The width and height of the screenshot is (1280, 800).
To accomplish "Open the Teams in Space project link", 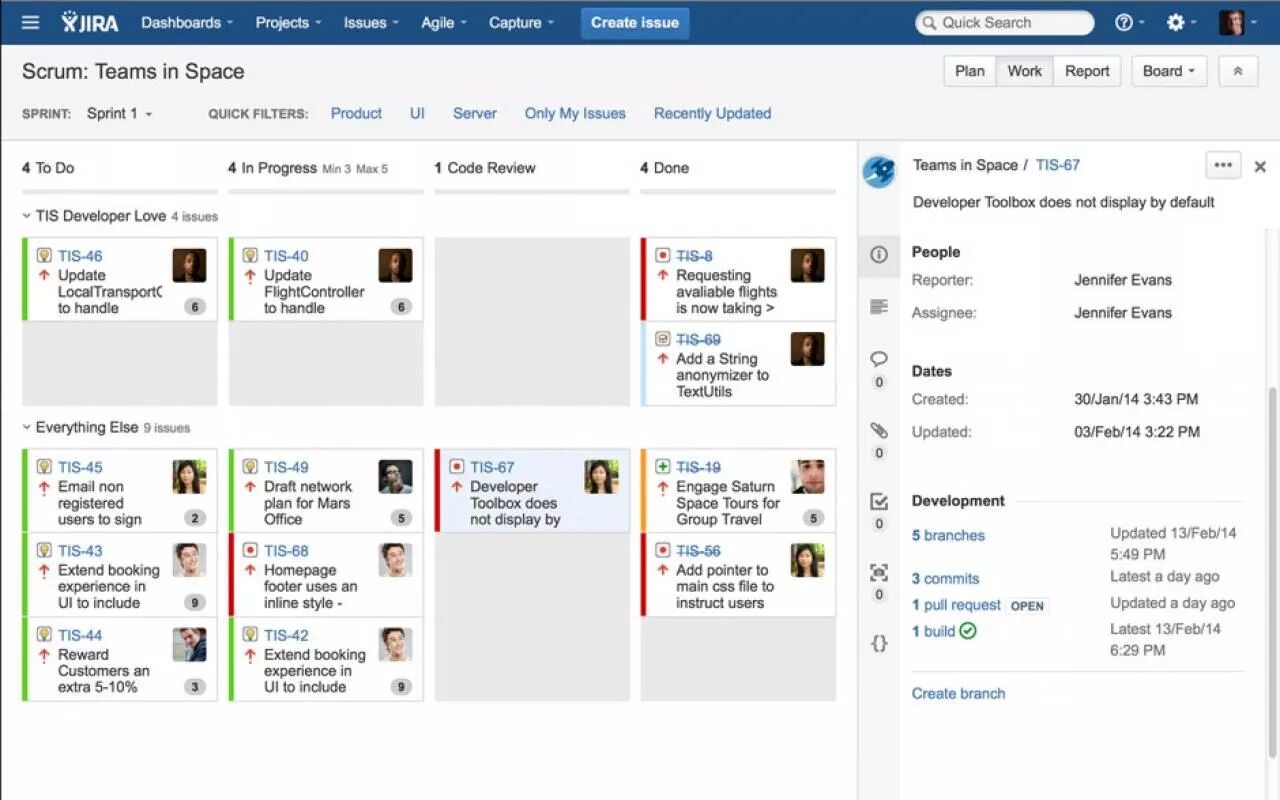I will pyautogui.click(x=965, y=165).
